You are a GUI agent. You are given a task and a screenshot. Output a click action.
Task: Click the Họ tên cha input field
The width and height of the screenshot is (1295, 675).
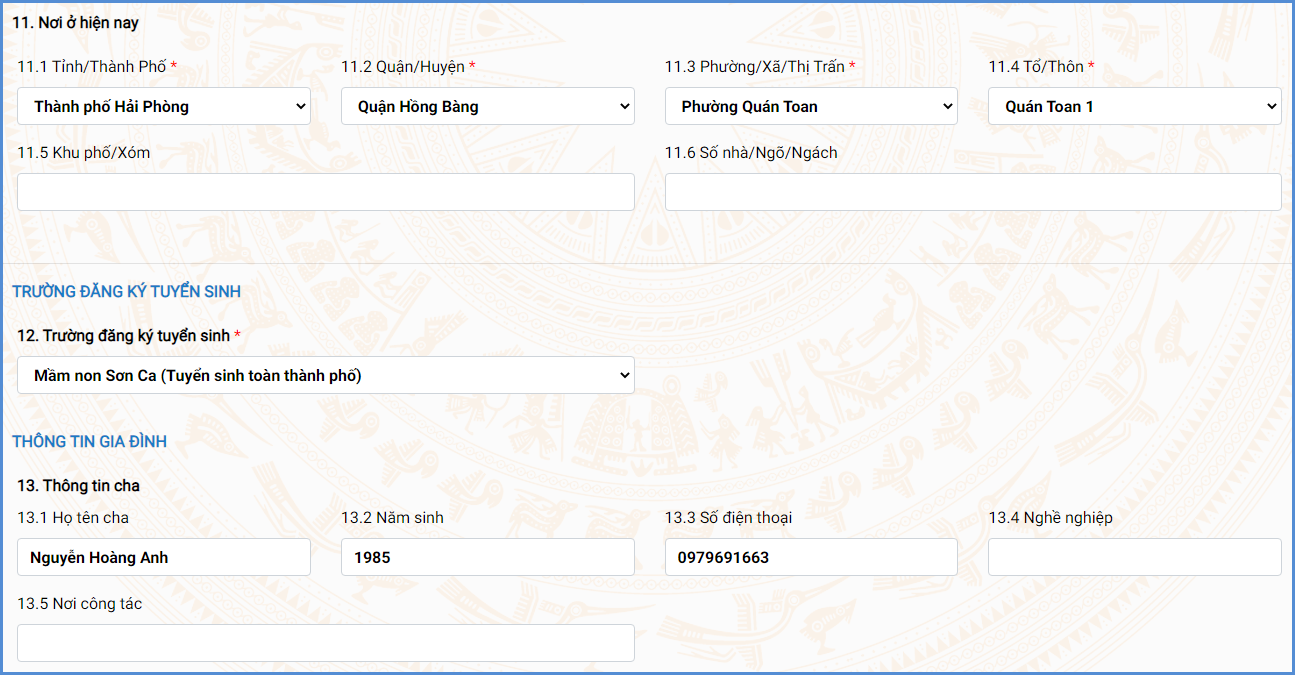[164, 557]
